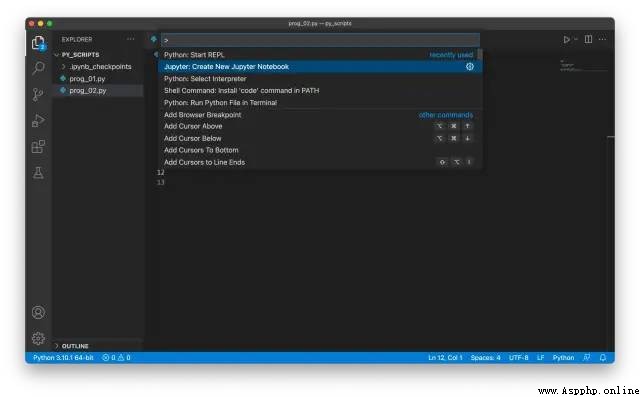Open the Extensions view
This screenshot has width=640, height=397.
tap(38, 146)
